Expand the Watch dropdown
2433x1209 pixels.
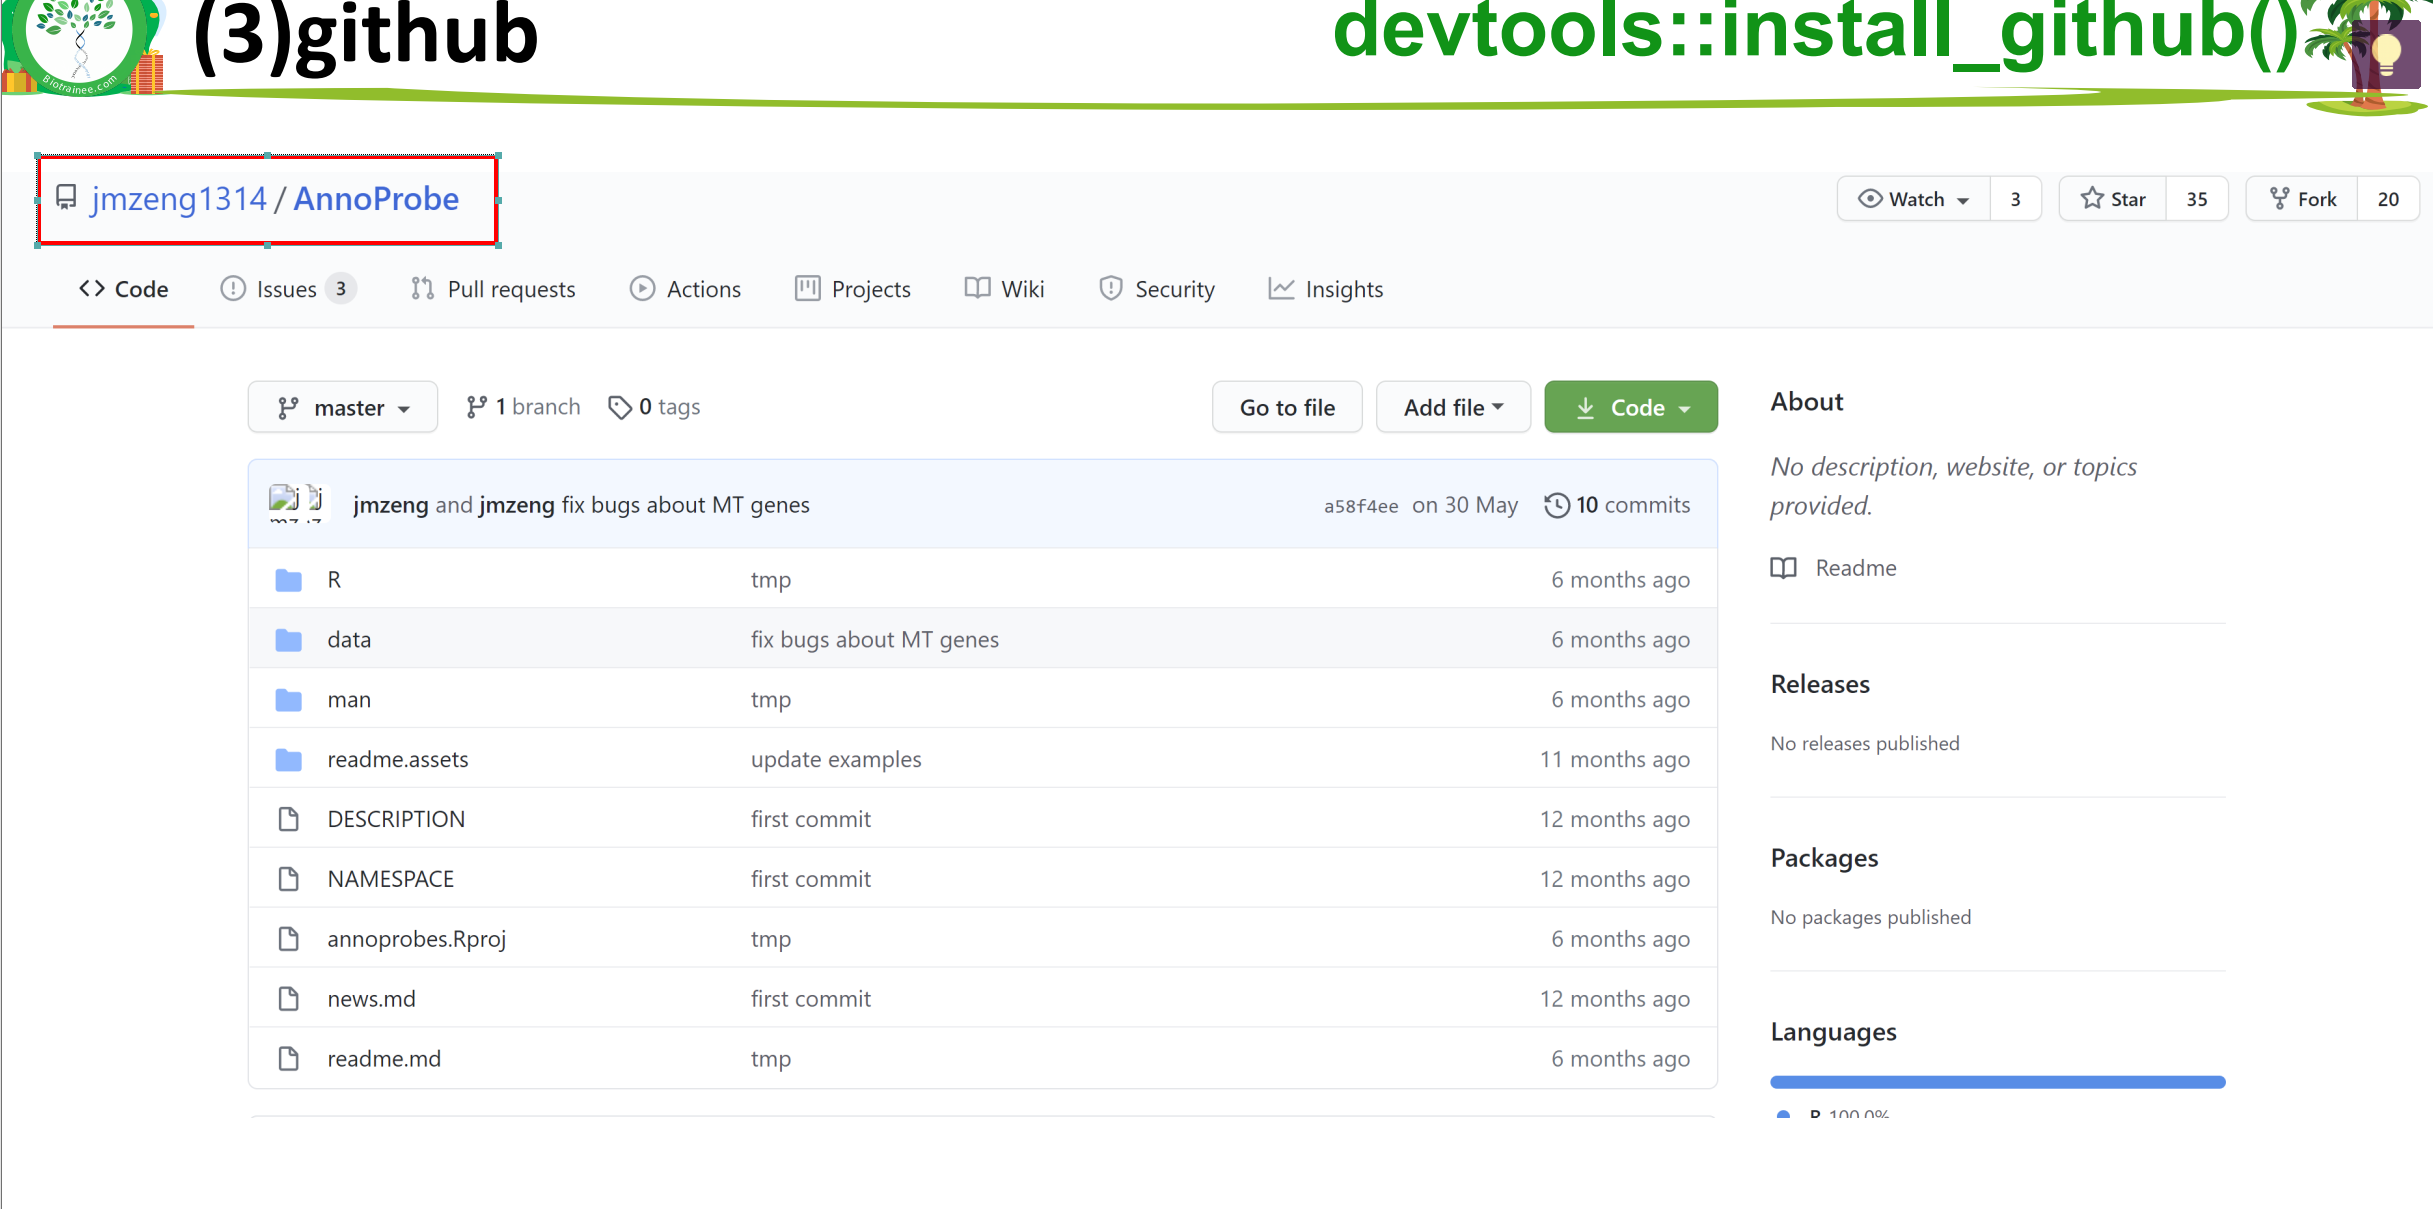[1914, 199]
